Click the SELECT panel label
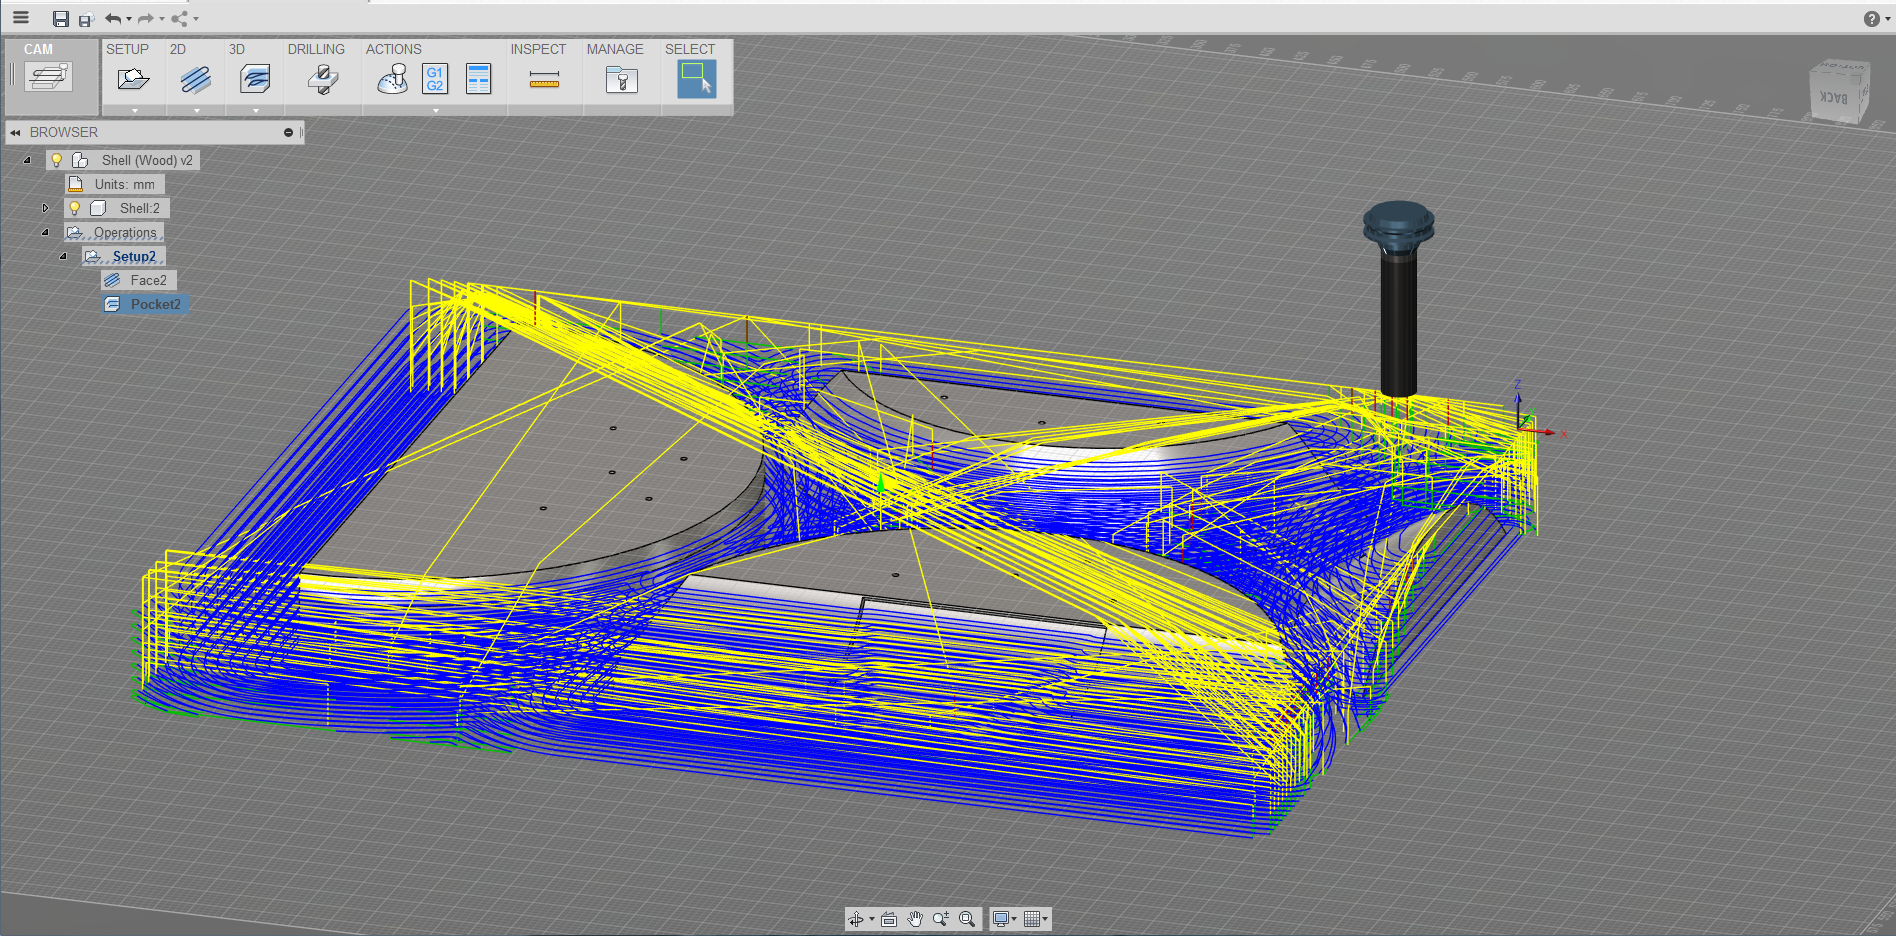The width and height of the screenshot is (1896, 936). 690,49
